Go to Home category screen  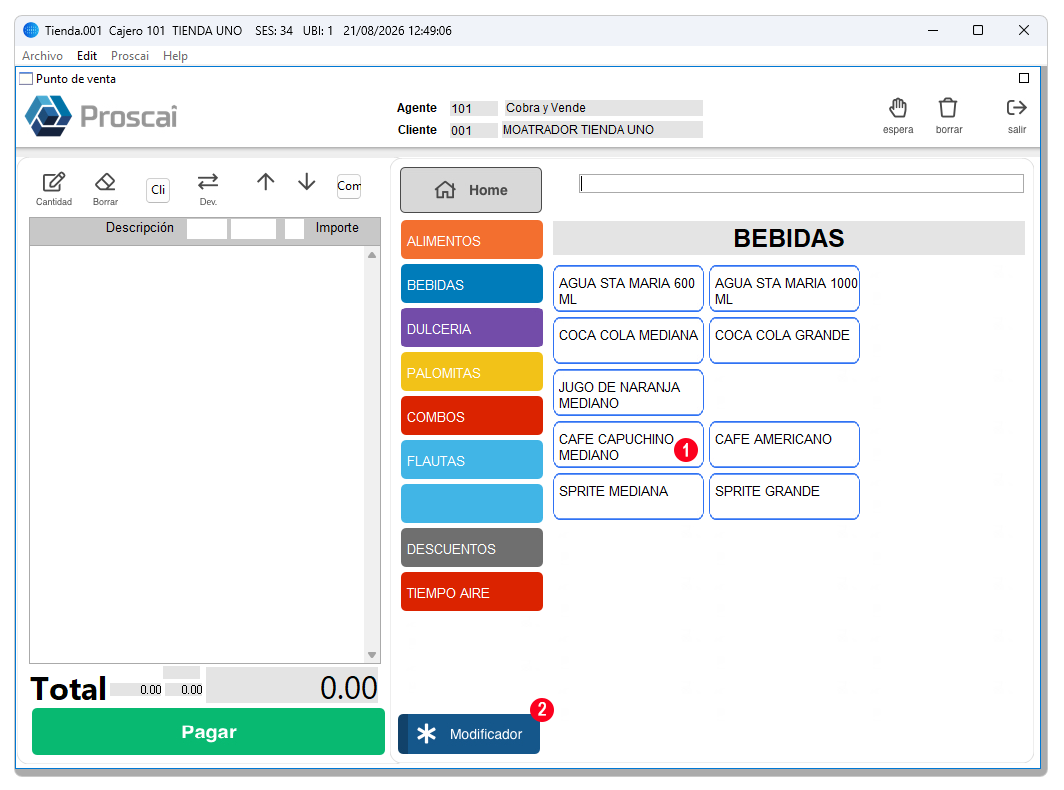471,190
